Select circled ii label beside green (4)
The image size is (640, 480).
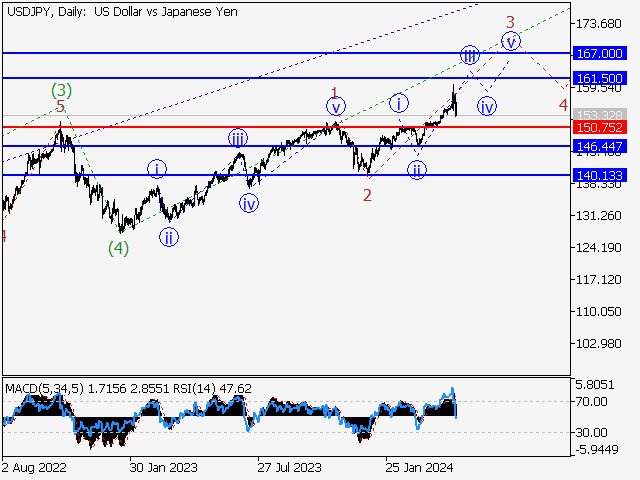169,237
